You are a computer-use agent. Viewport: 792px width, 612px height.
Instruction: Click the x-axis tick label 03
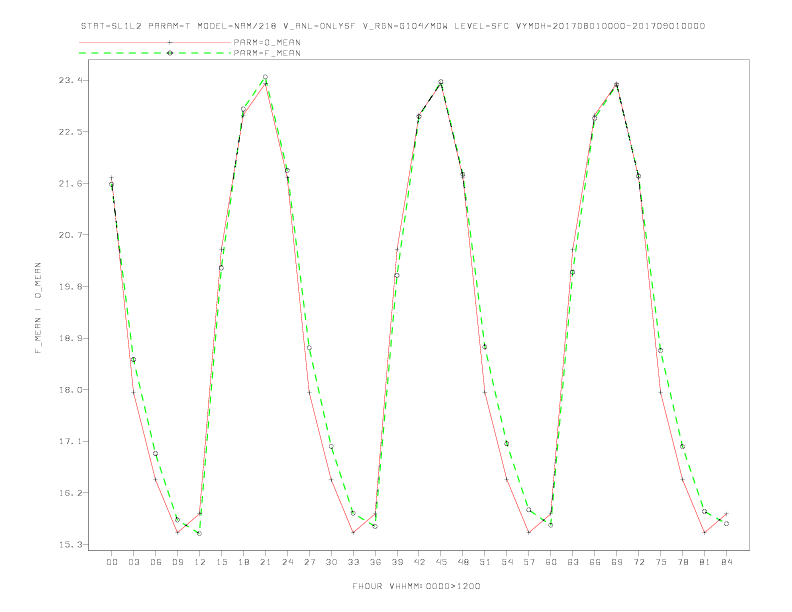pyautogui.click(x=133, y=562)
